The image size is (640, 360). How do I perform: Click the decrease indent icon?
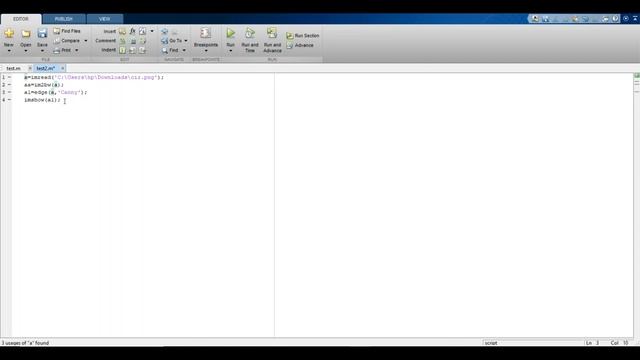point(142,50)
